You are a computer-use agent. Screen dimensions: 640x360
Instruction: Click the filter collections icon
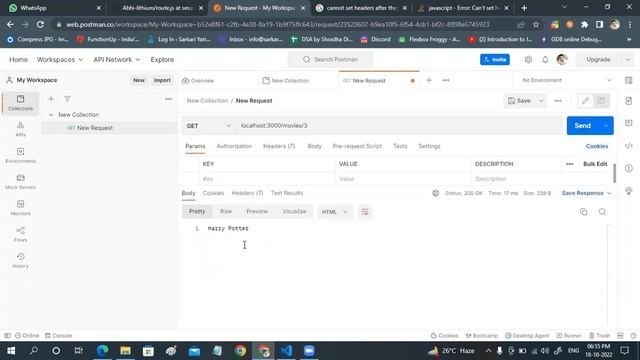pos(67,99)
